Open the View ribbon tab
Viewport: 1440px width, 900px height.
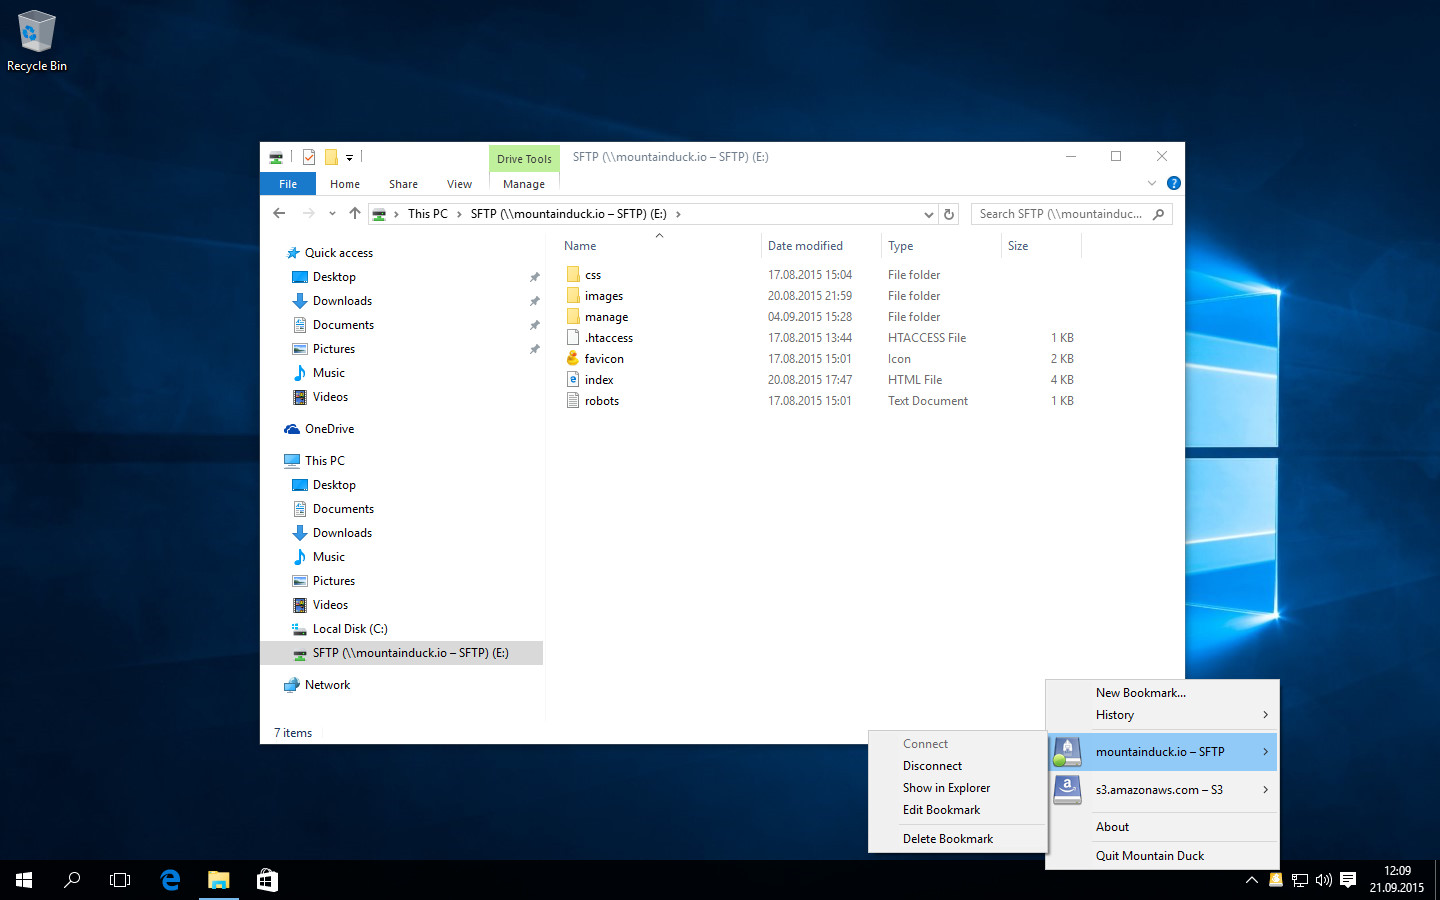459,184
